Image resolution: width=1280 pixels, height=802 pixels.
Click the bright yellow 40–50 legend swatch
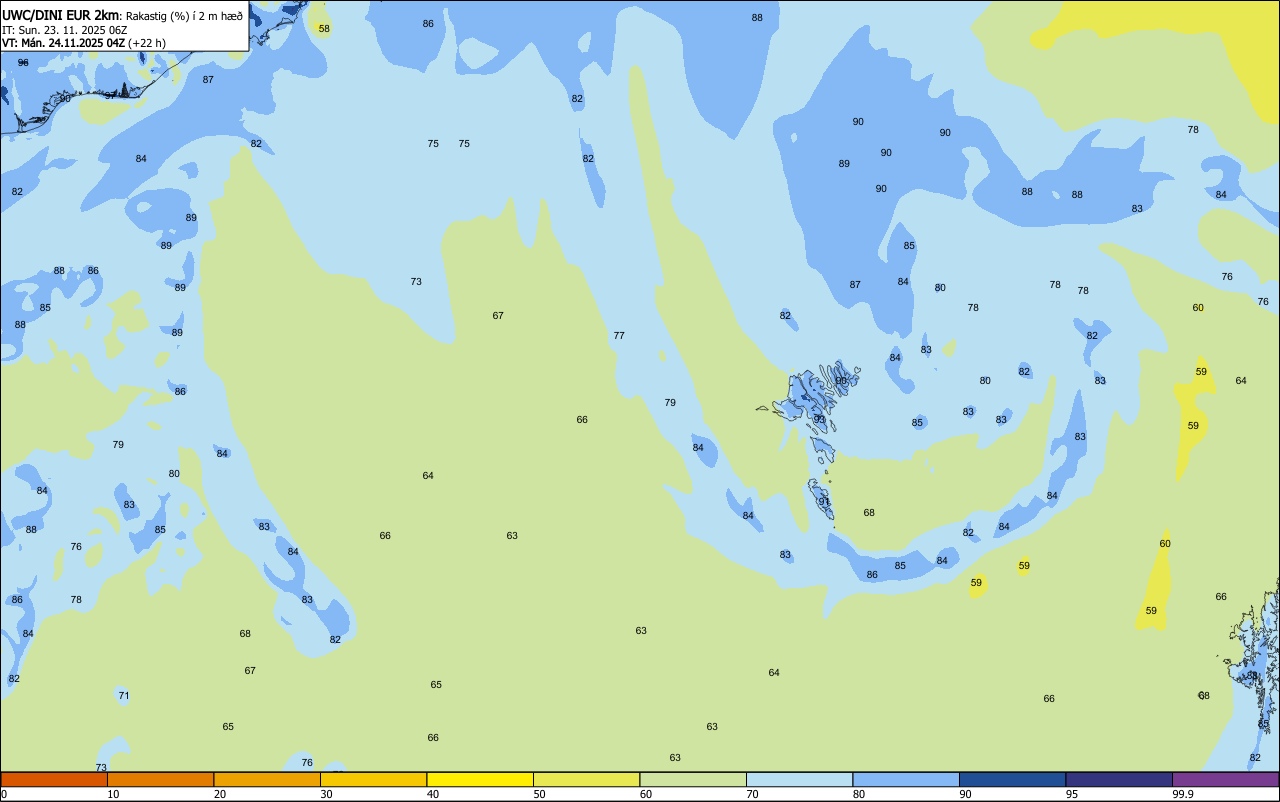click(480, 779)
